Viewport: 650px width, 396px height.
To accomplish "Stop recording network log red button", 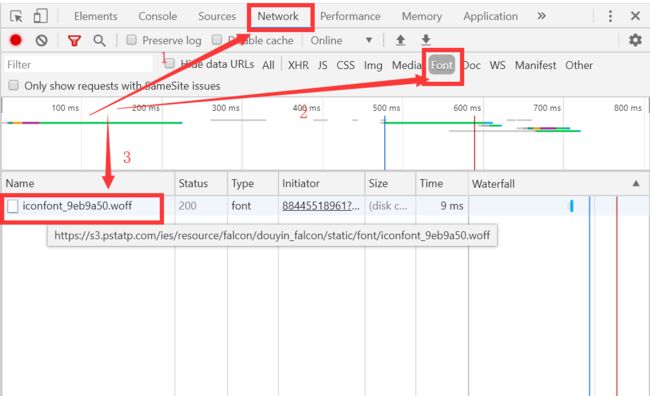I will tap(16, 40).
